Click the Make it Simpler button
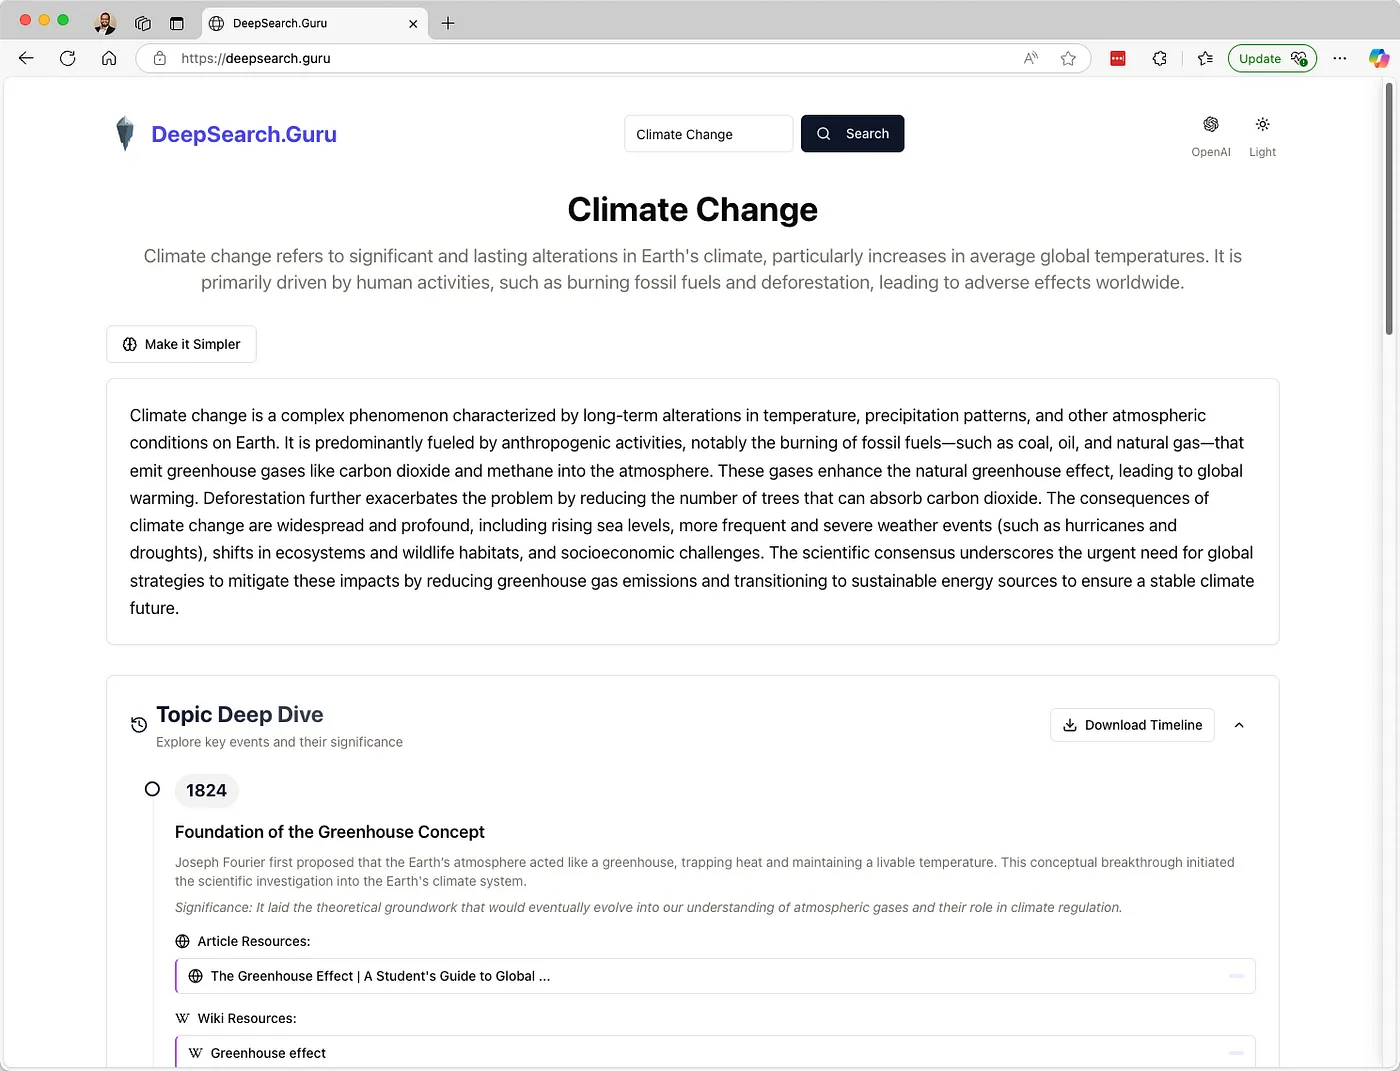Screen dimensions: 1400x1071 181,344
